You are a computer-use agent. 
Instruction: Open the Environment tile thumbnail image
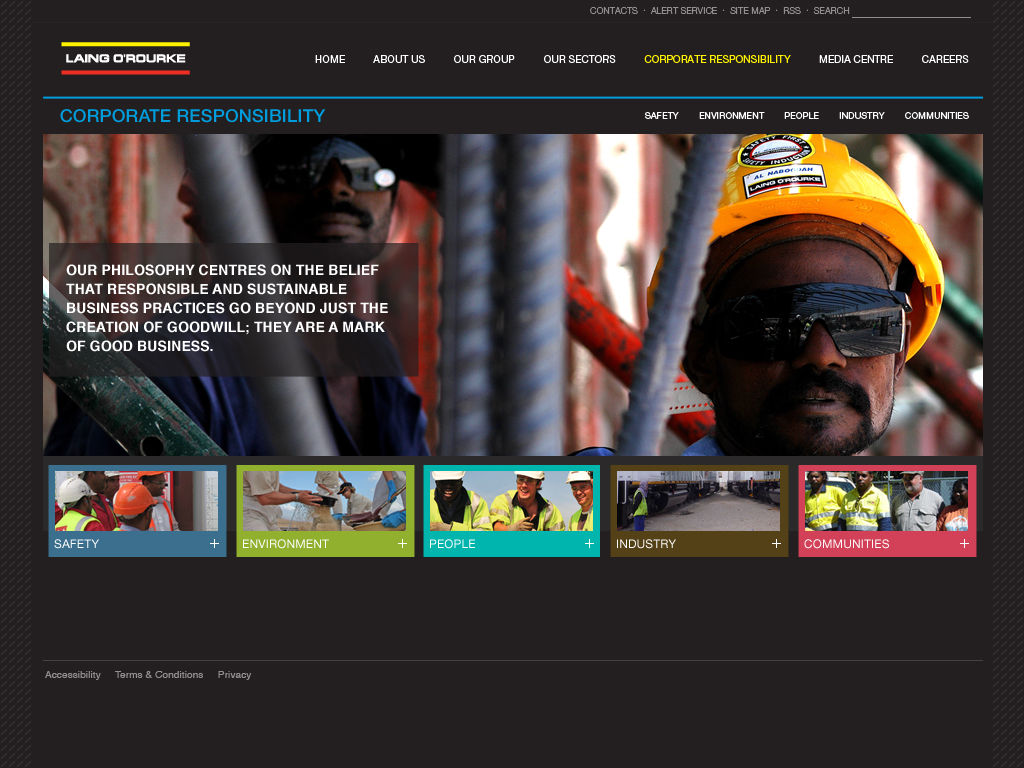[x=324, y=501]
